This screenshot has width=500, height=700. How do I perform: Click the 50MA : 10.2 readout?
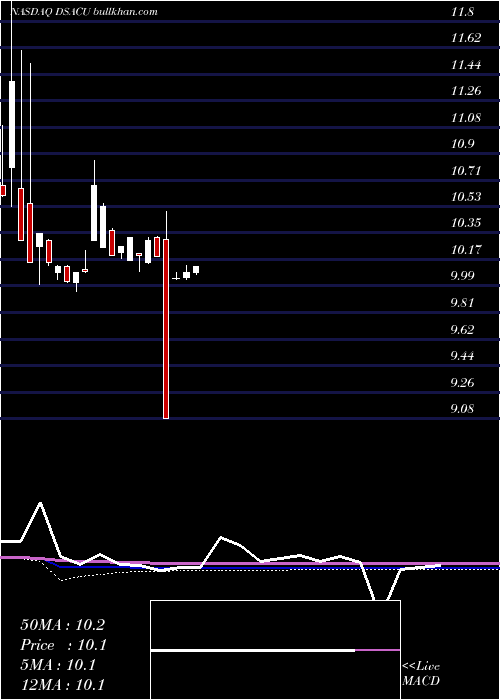62,625
